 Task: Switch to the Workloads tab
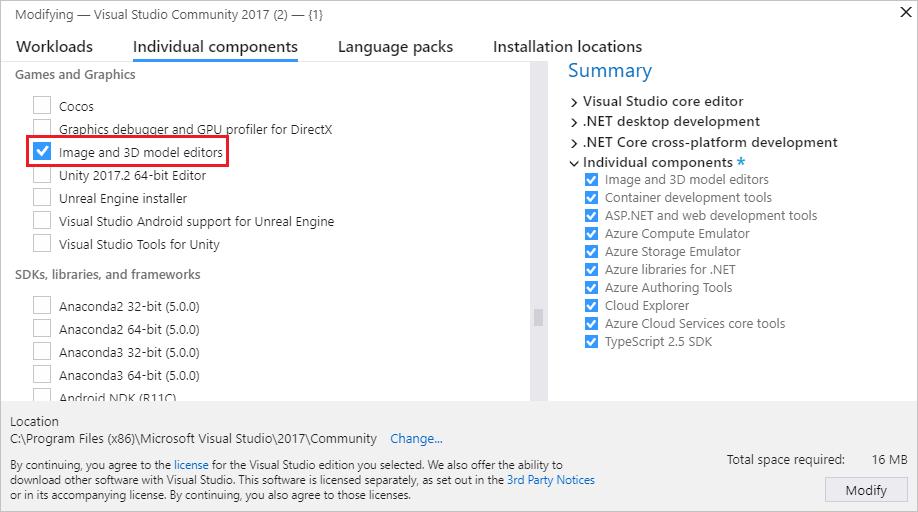tap(55, 47)
